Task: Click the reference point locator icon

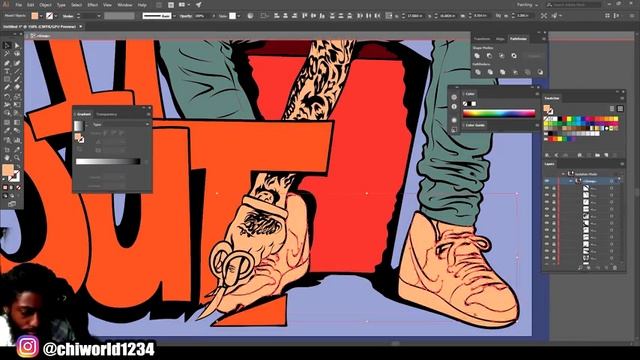Action: [389, 16]
